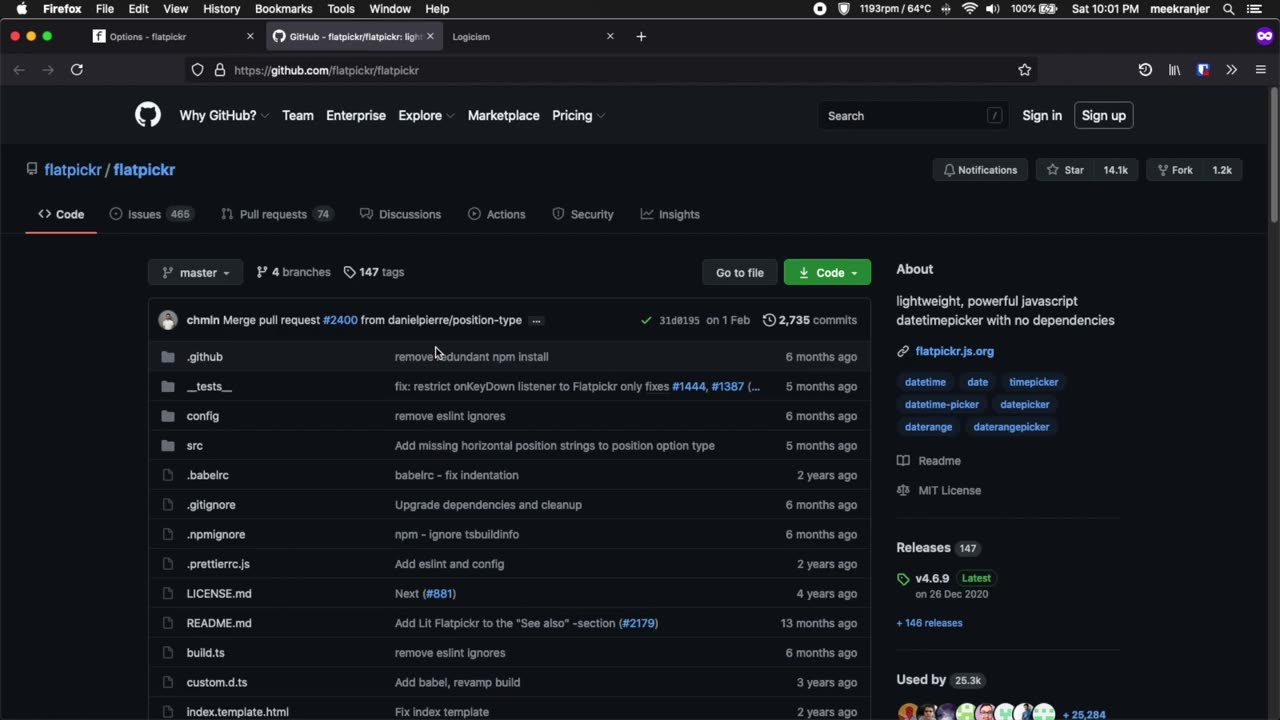Open the 147 tags link

pos(374,272)
